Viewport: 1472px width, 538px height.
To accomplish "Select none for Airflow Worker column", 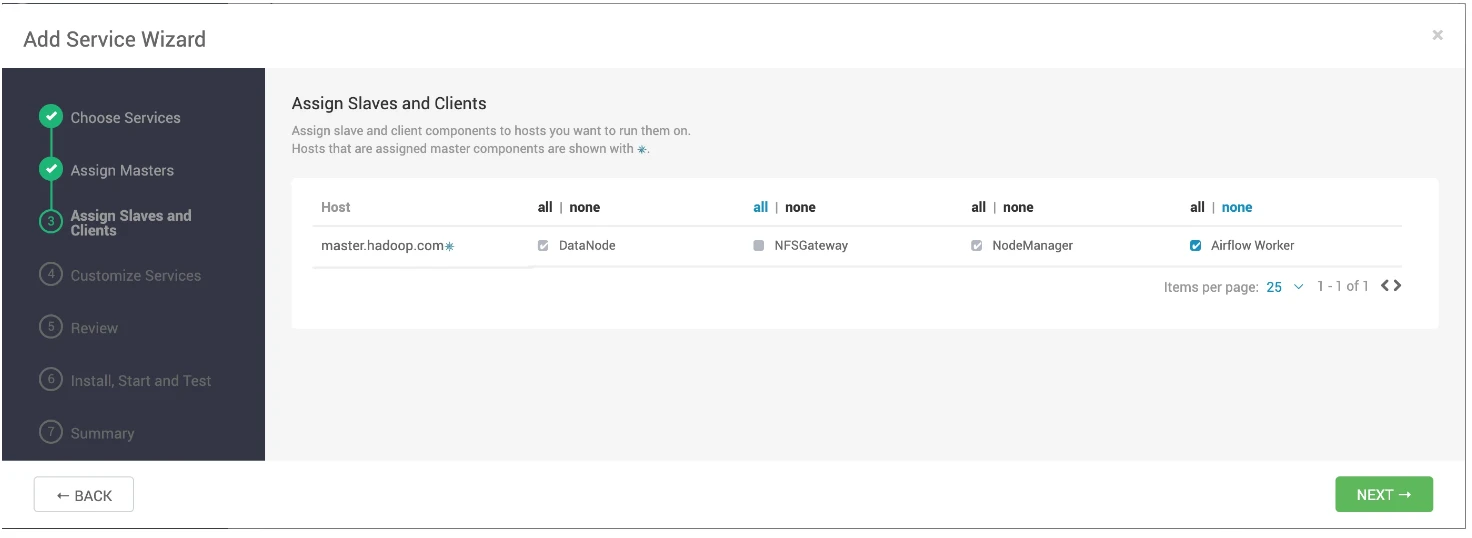I will pyautogui.click(x=1237, y=207).
